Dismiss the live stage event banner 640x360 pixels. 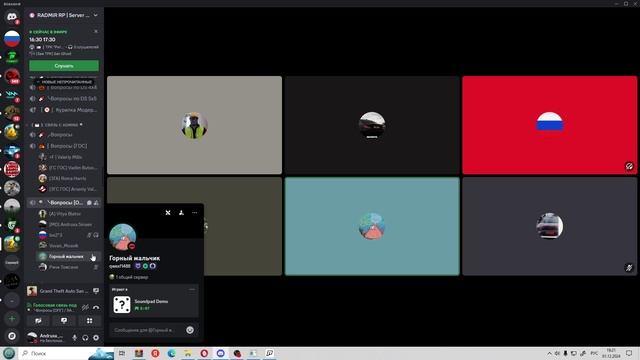click(x=96, y=31)
